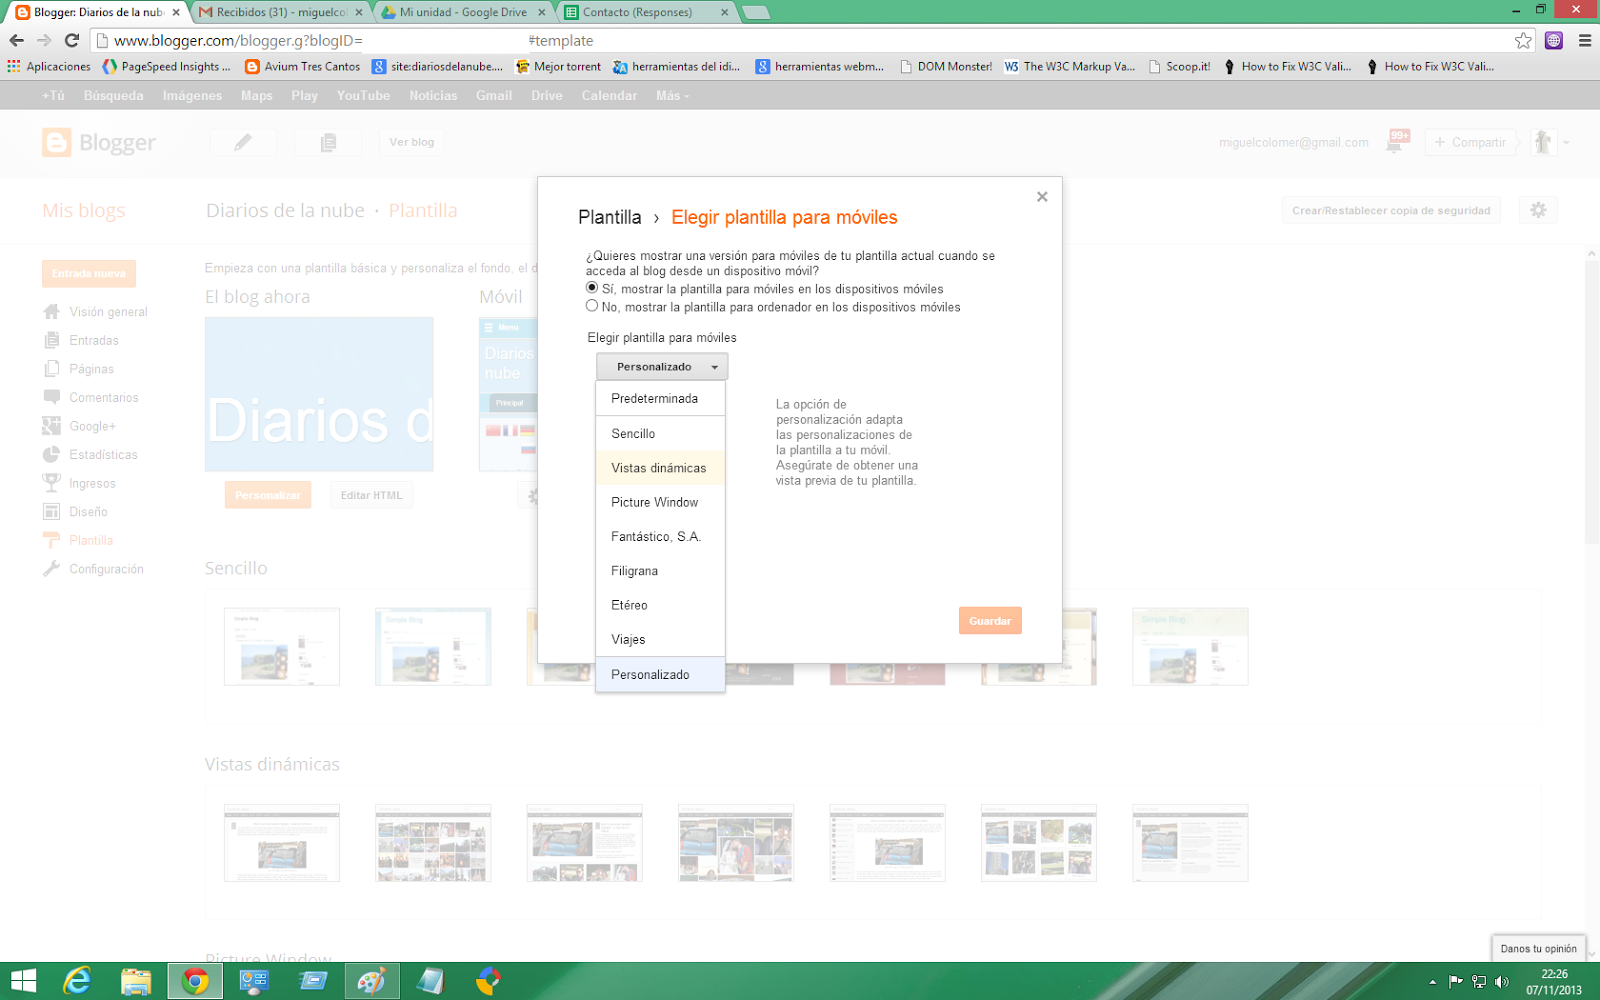Open Comentarios in the sidebar

pyautogui.click(x=91, y=397)
